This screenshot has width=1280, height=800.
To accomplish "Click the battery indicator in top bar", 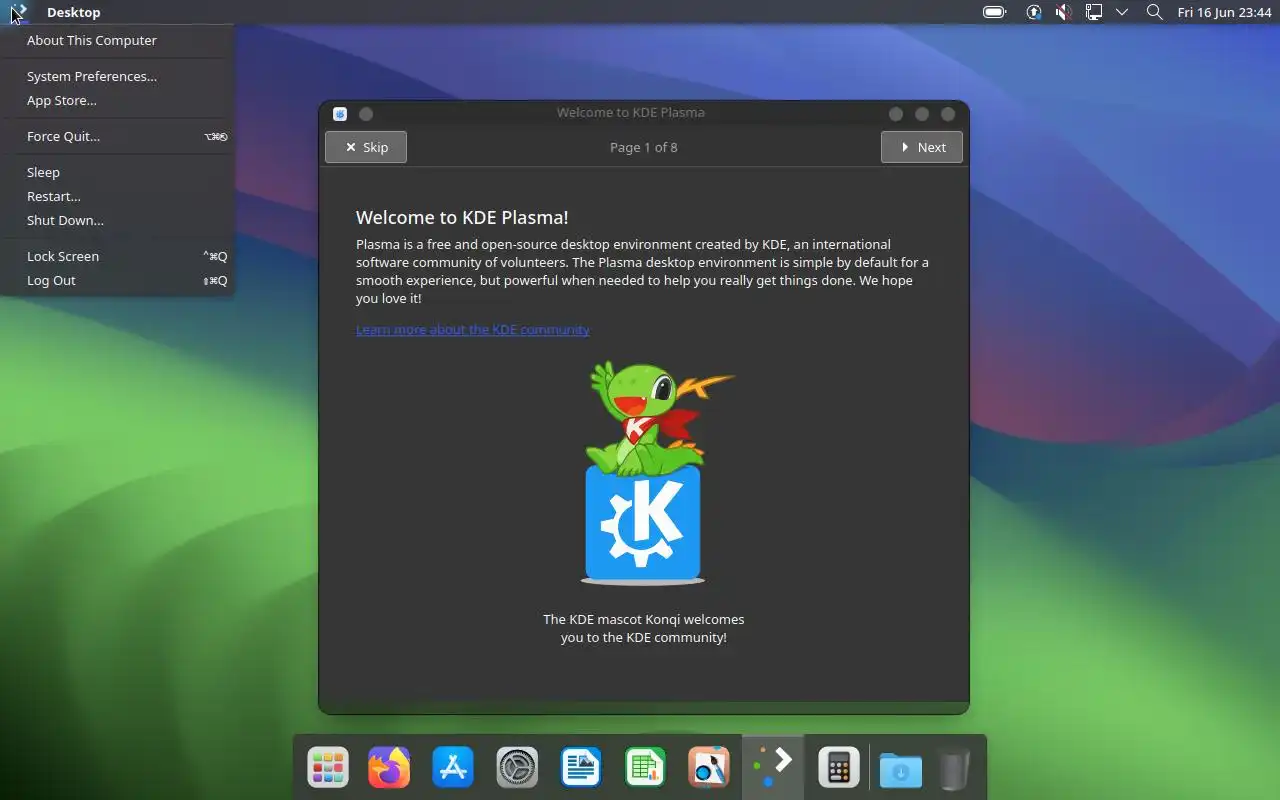I will click(994, 12).
